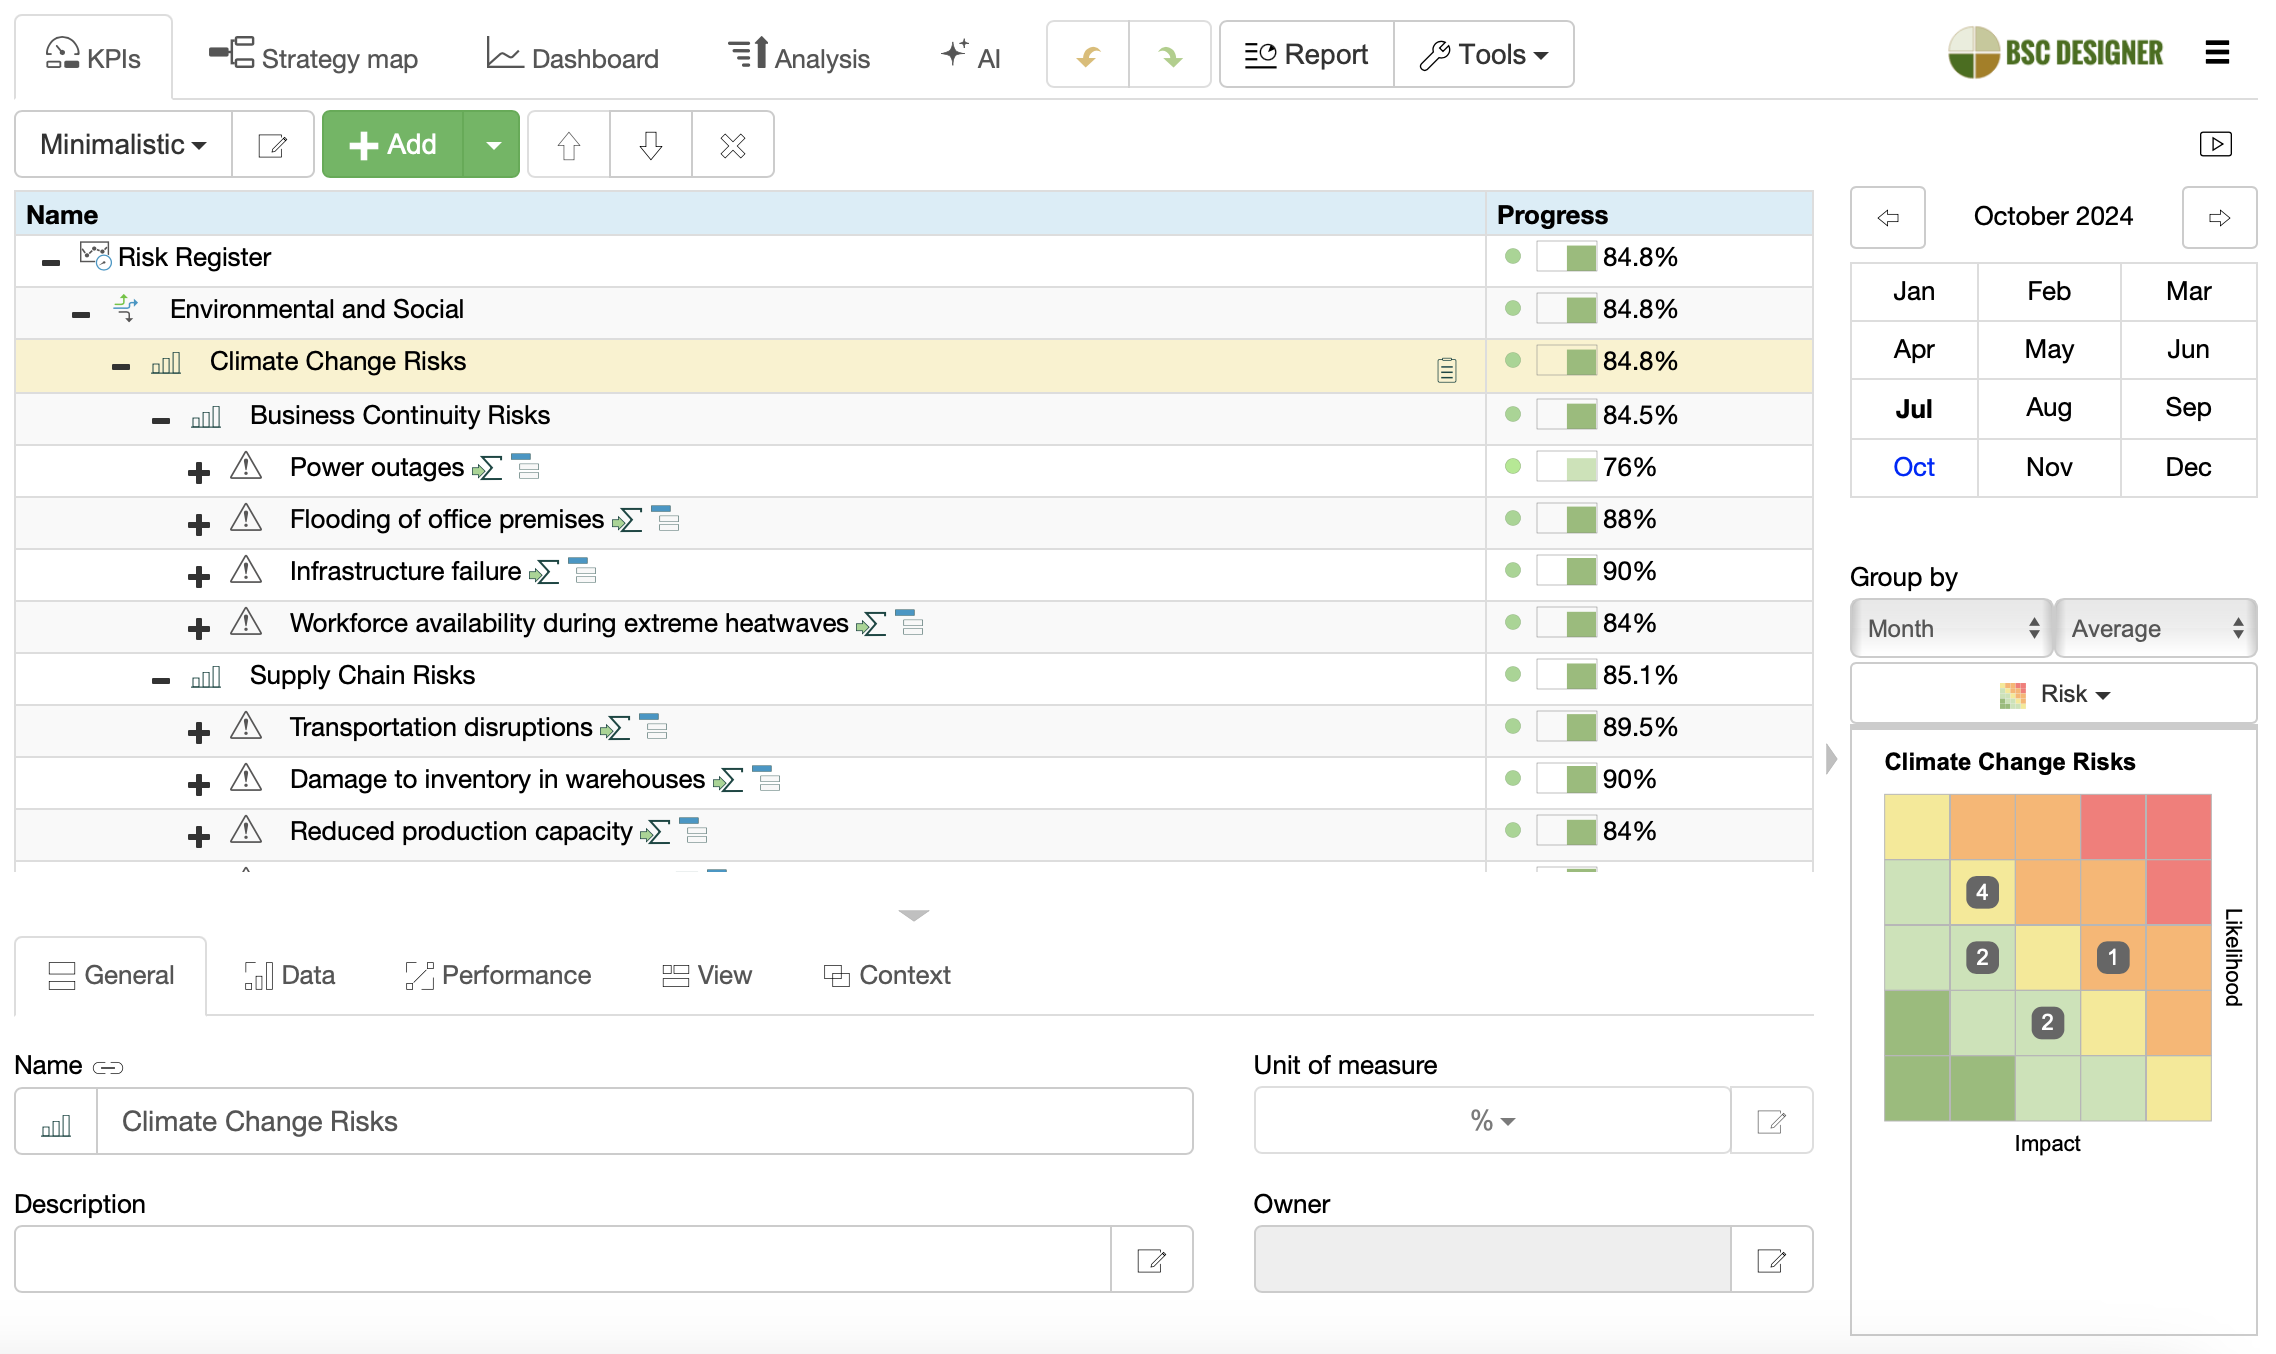2276x1354 pixels.
Task: Click the notes icon on Climate Change Risks row
Action: [1446, 370]
